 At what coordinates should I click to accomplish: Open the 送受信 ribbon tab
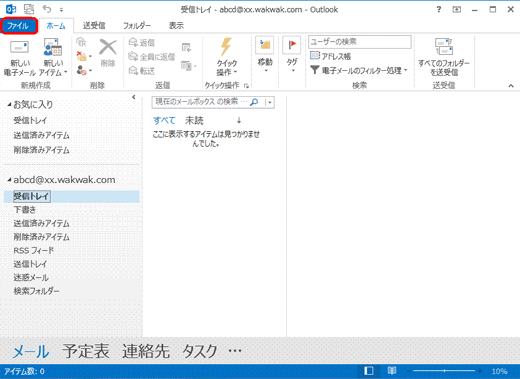94,26
